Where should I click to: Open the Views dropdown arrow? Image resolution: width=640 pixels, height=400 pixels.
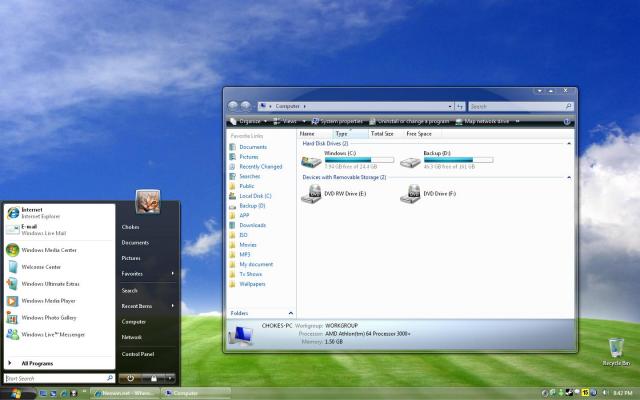coord(304,121)
